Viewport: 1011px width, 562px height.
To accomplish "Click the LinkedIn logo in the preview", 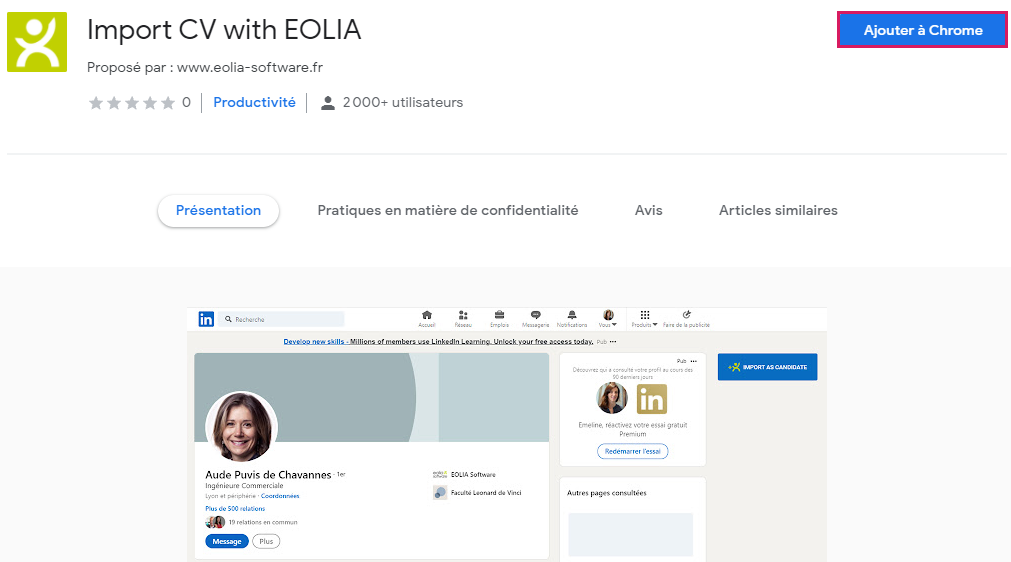I will (206, 319).
